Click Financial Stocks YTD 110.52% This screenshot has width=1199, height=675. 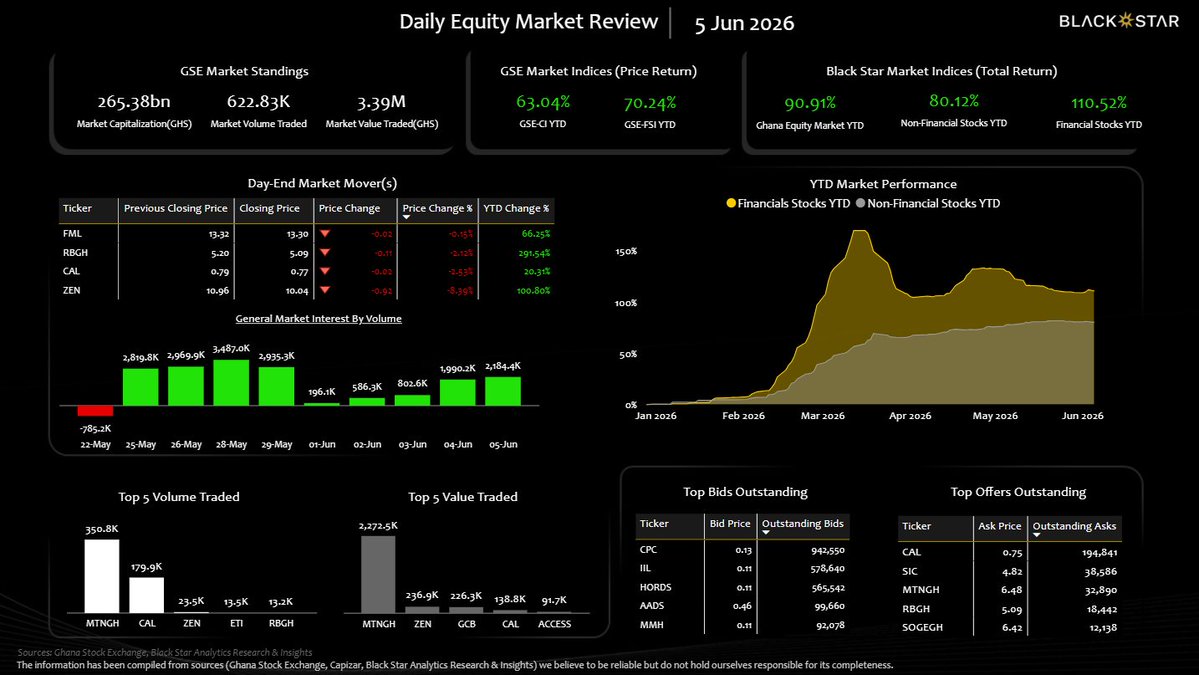point(1099,103)
